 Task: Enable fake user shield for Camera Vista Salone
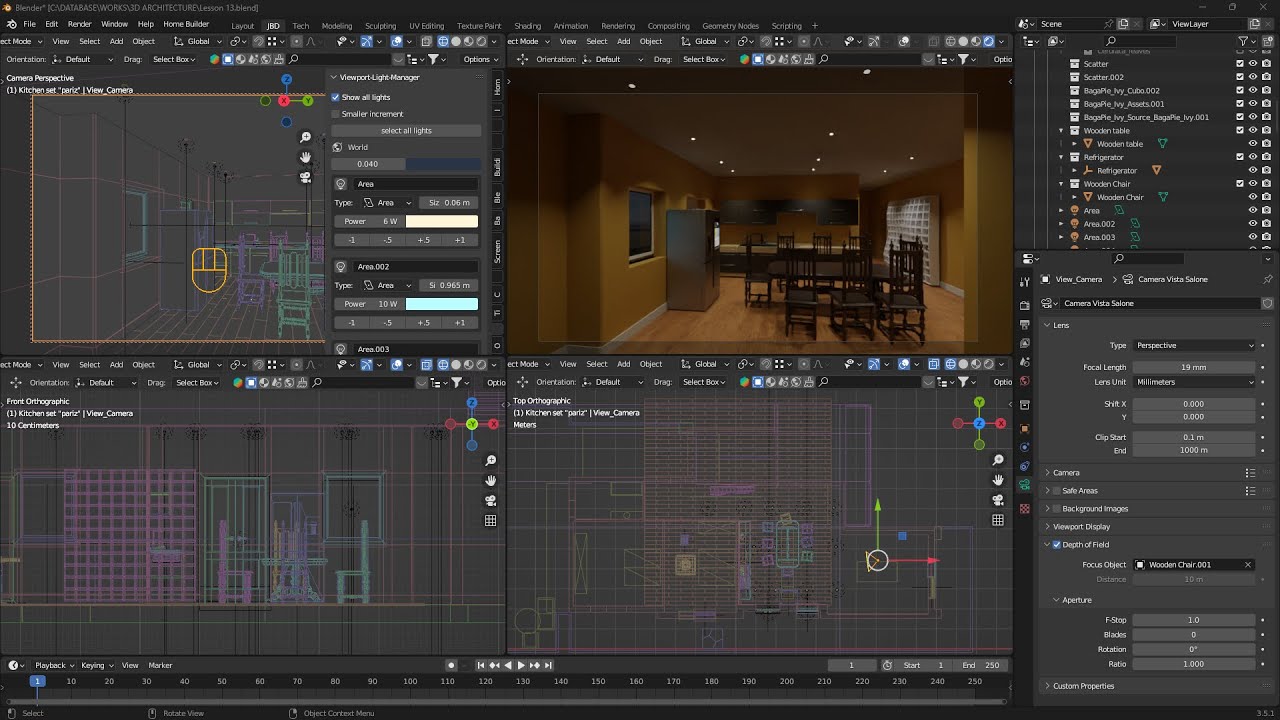(1267, 303)
